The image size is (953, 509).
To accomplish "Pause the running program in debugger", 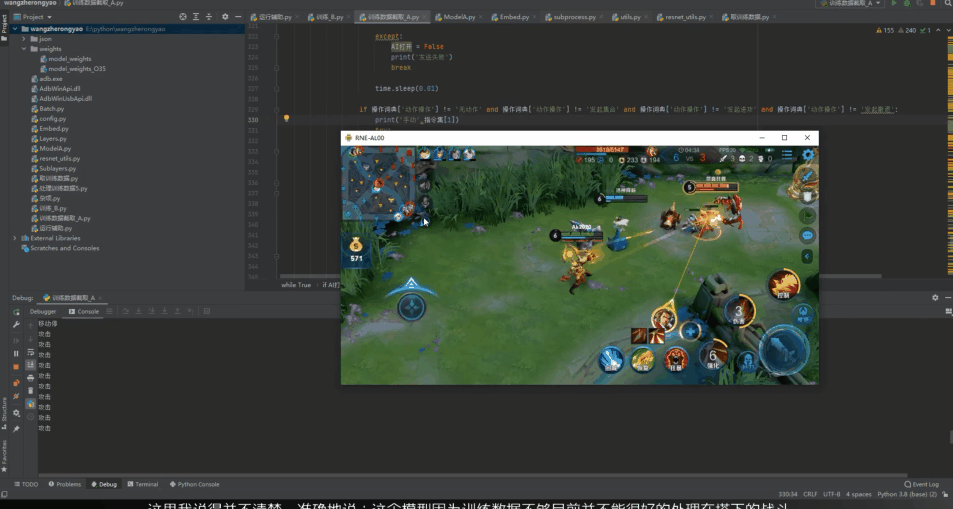I will [x=16, y=353].
